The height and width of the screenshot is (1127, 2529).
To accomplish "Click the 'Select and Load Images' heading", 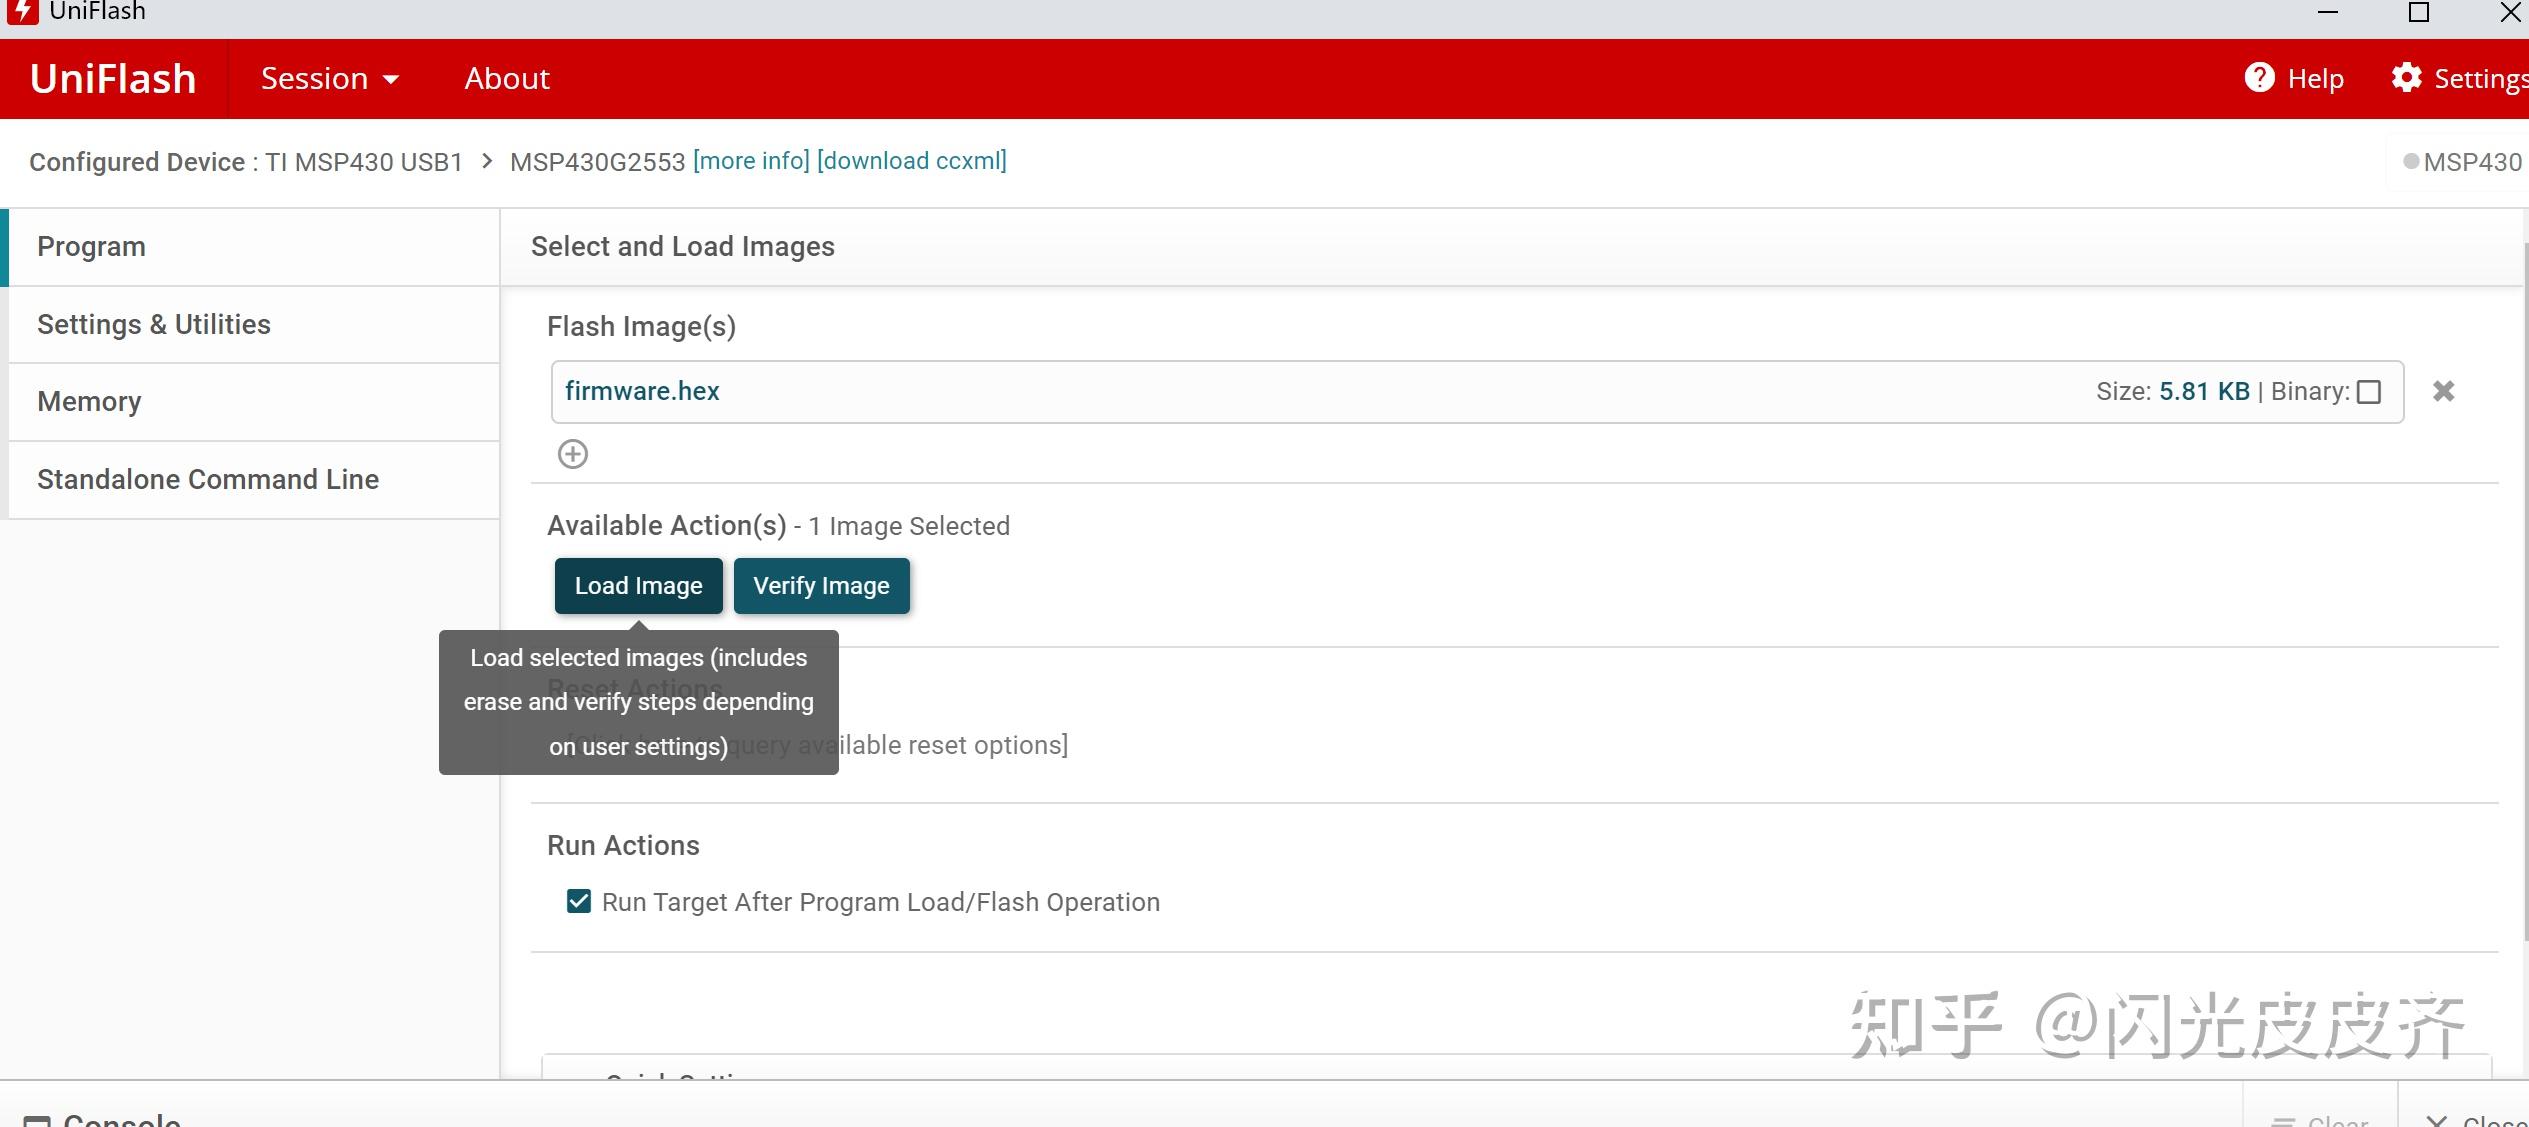I will (x=682, y=247).
